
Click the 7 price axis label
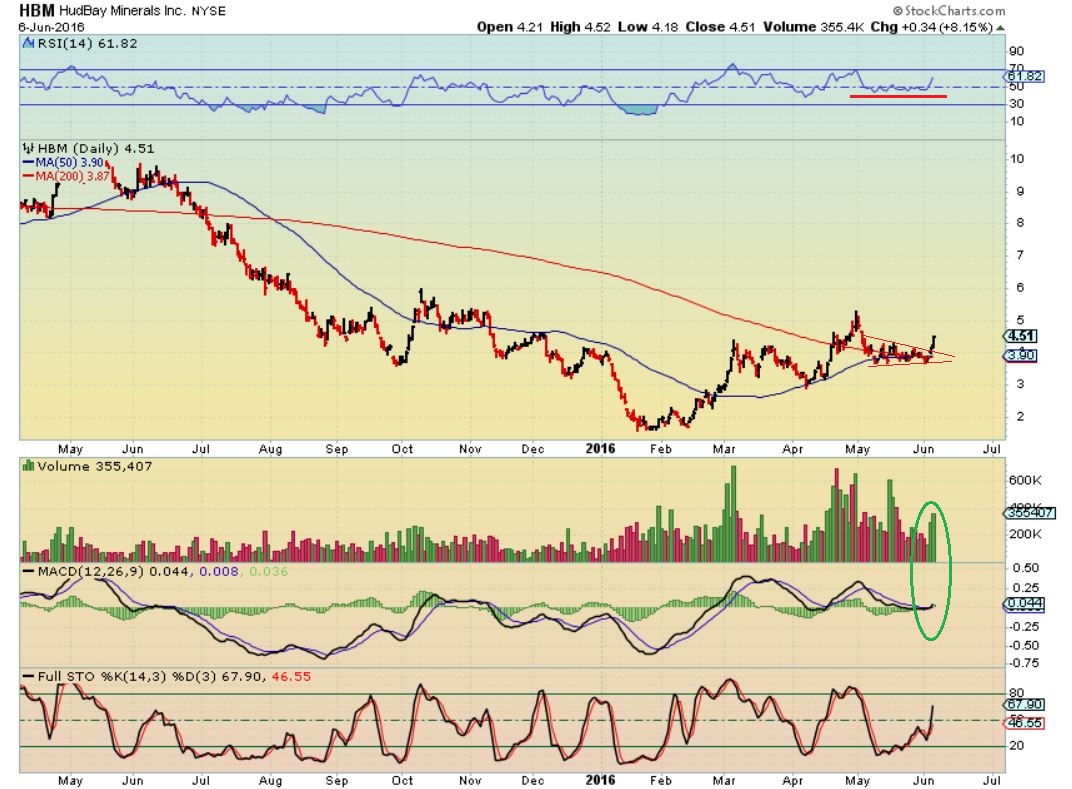[1020, 256]
